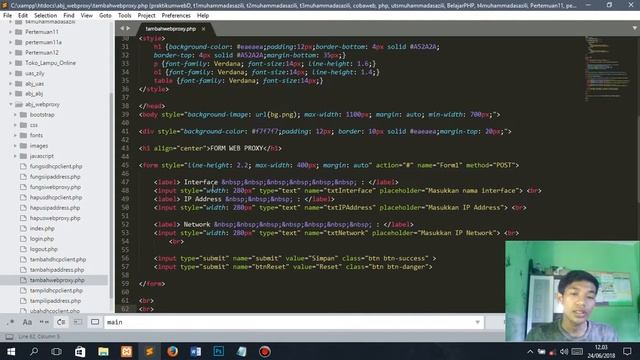Toggle wrap search option
This screenshot has width=640, height=360.
61,322
